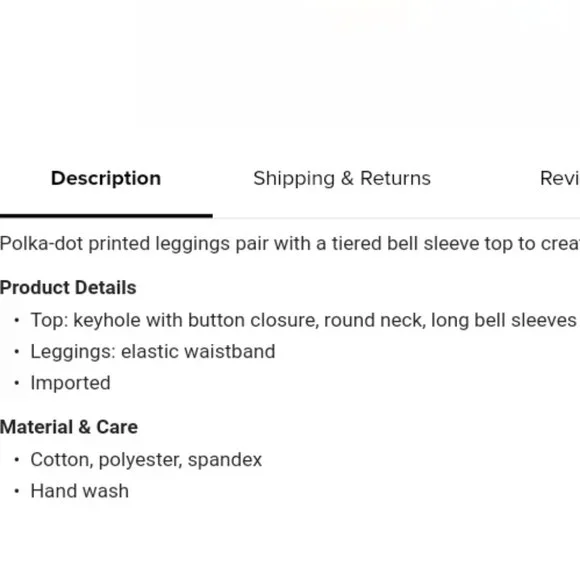The image size is (580, 580).
Task: Open the partially visible Reviews tab
Action: [x=560, y=178]
